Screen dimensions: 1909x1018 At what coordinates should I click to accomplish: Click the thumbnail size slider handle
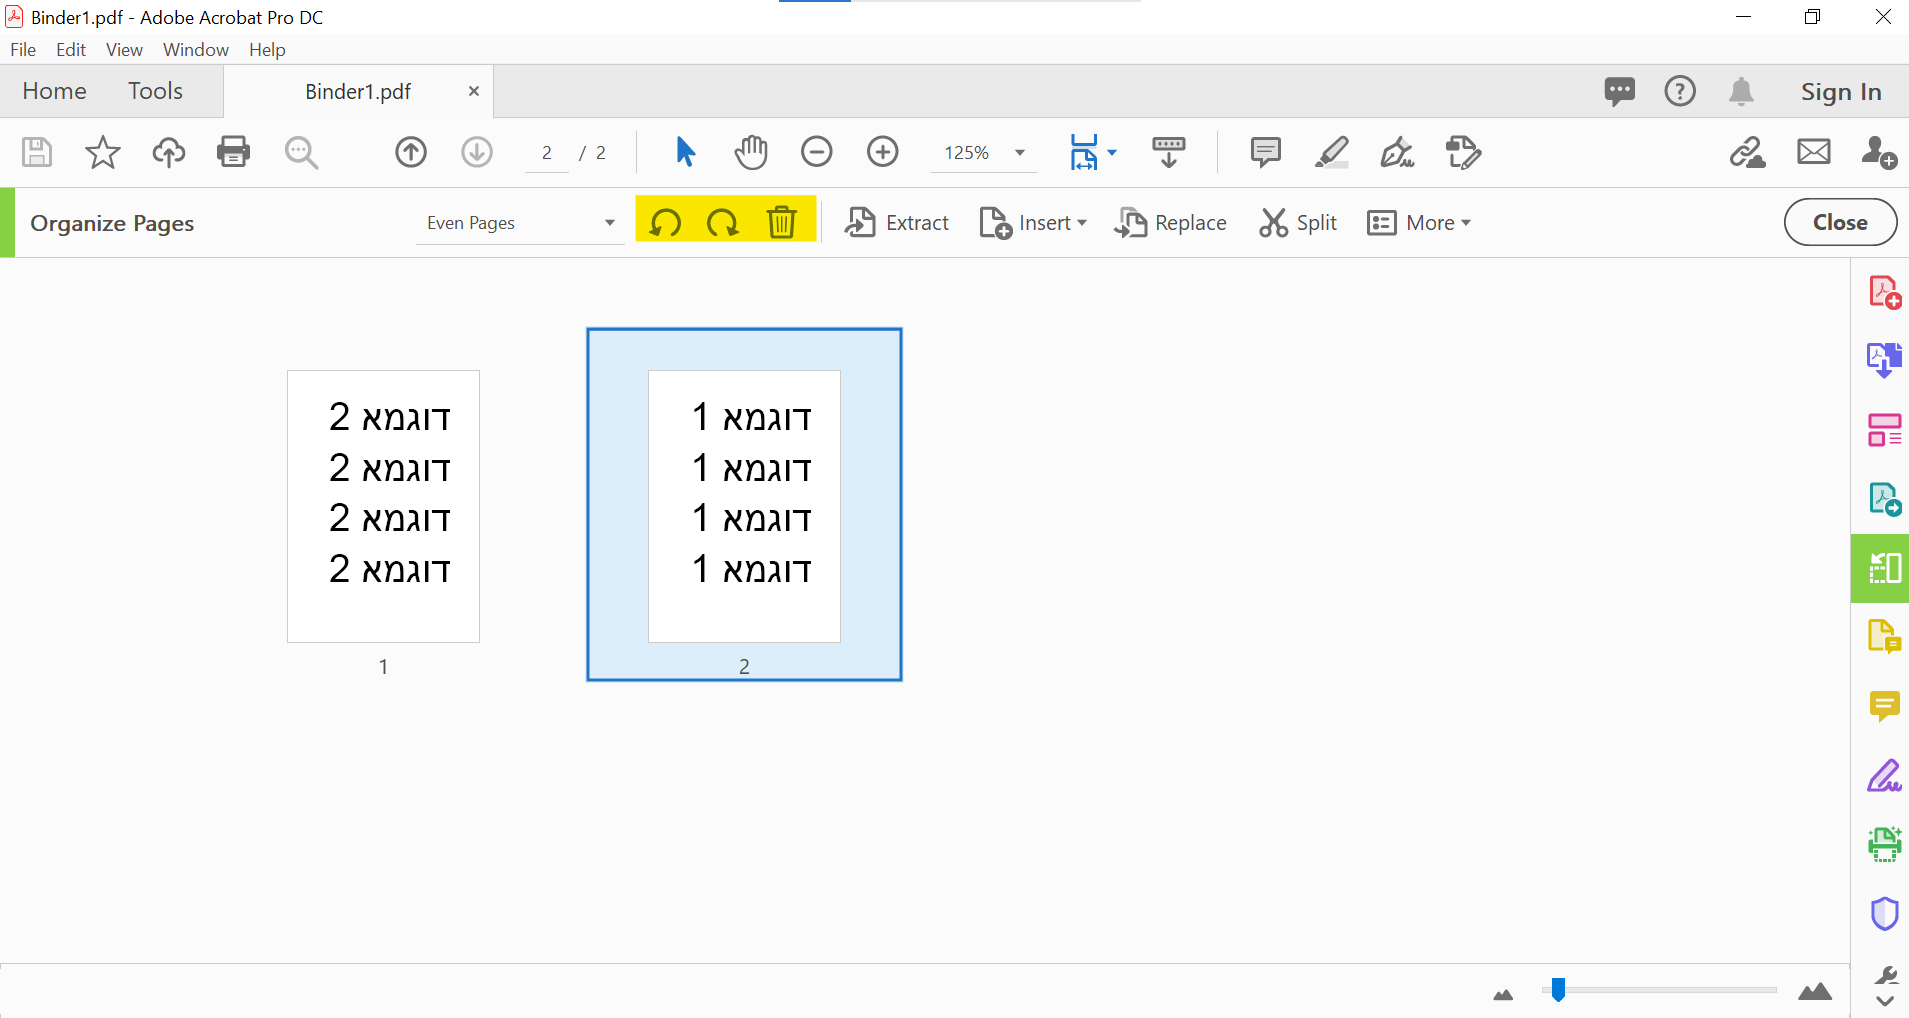pyautogui.click(x=1558, y=990)
